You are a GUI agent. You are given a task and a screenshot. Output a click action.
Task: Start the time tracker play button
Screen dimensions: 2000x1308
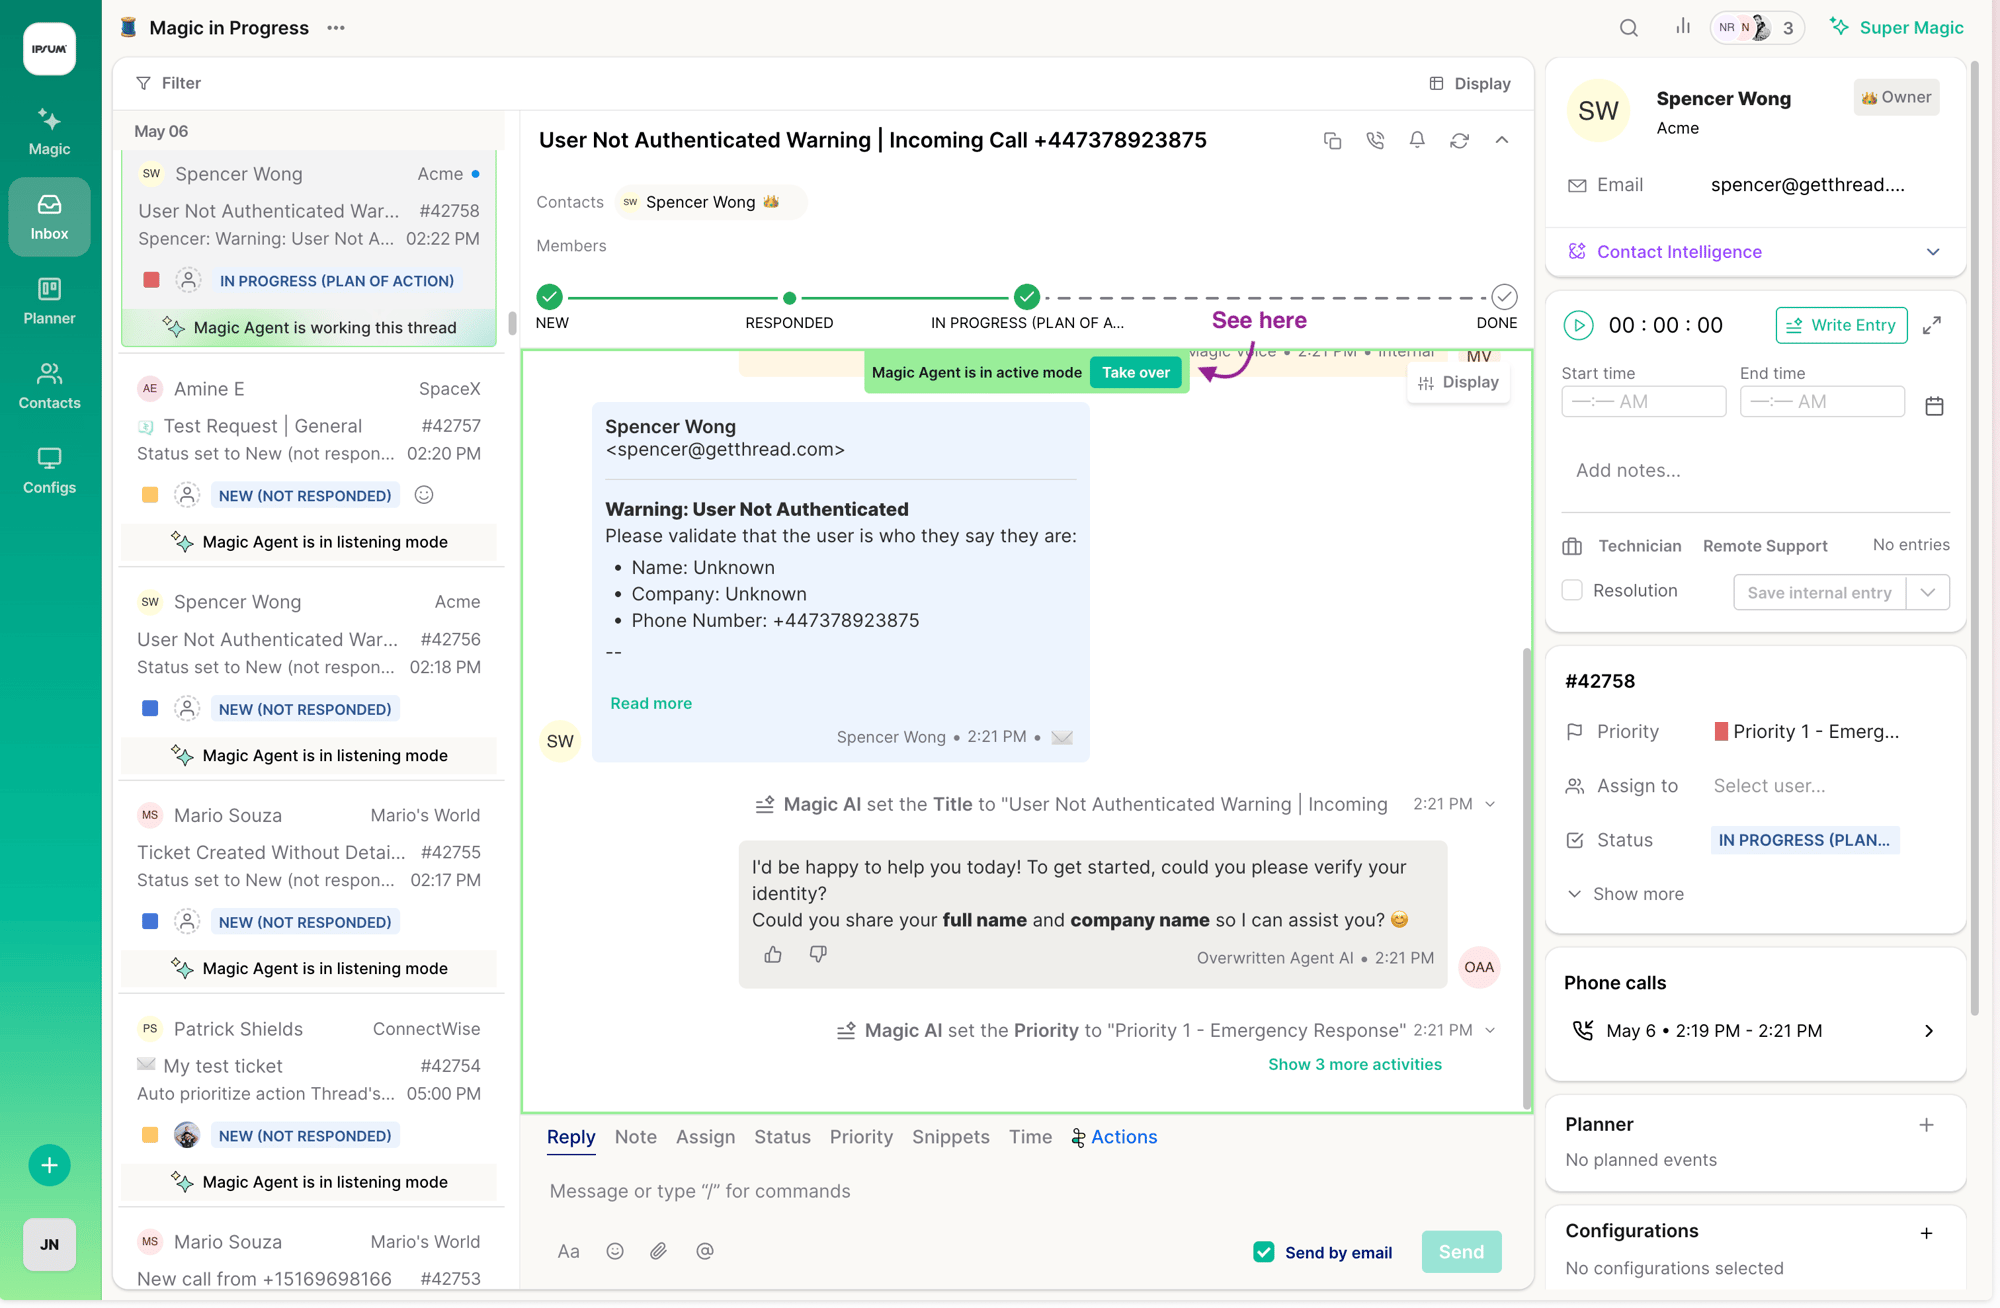tap(1578, 325)
